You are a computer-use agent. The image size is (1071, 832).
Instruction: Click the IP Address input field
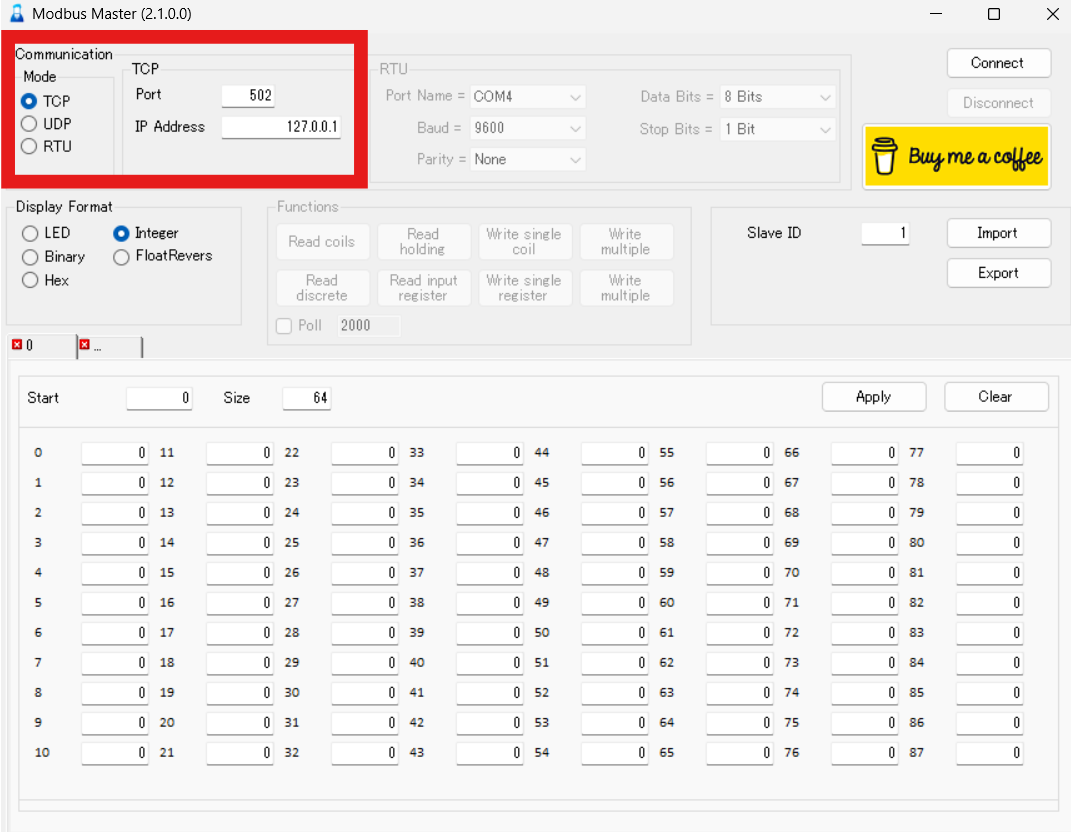(281, 127)
